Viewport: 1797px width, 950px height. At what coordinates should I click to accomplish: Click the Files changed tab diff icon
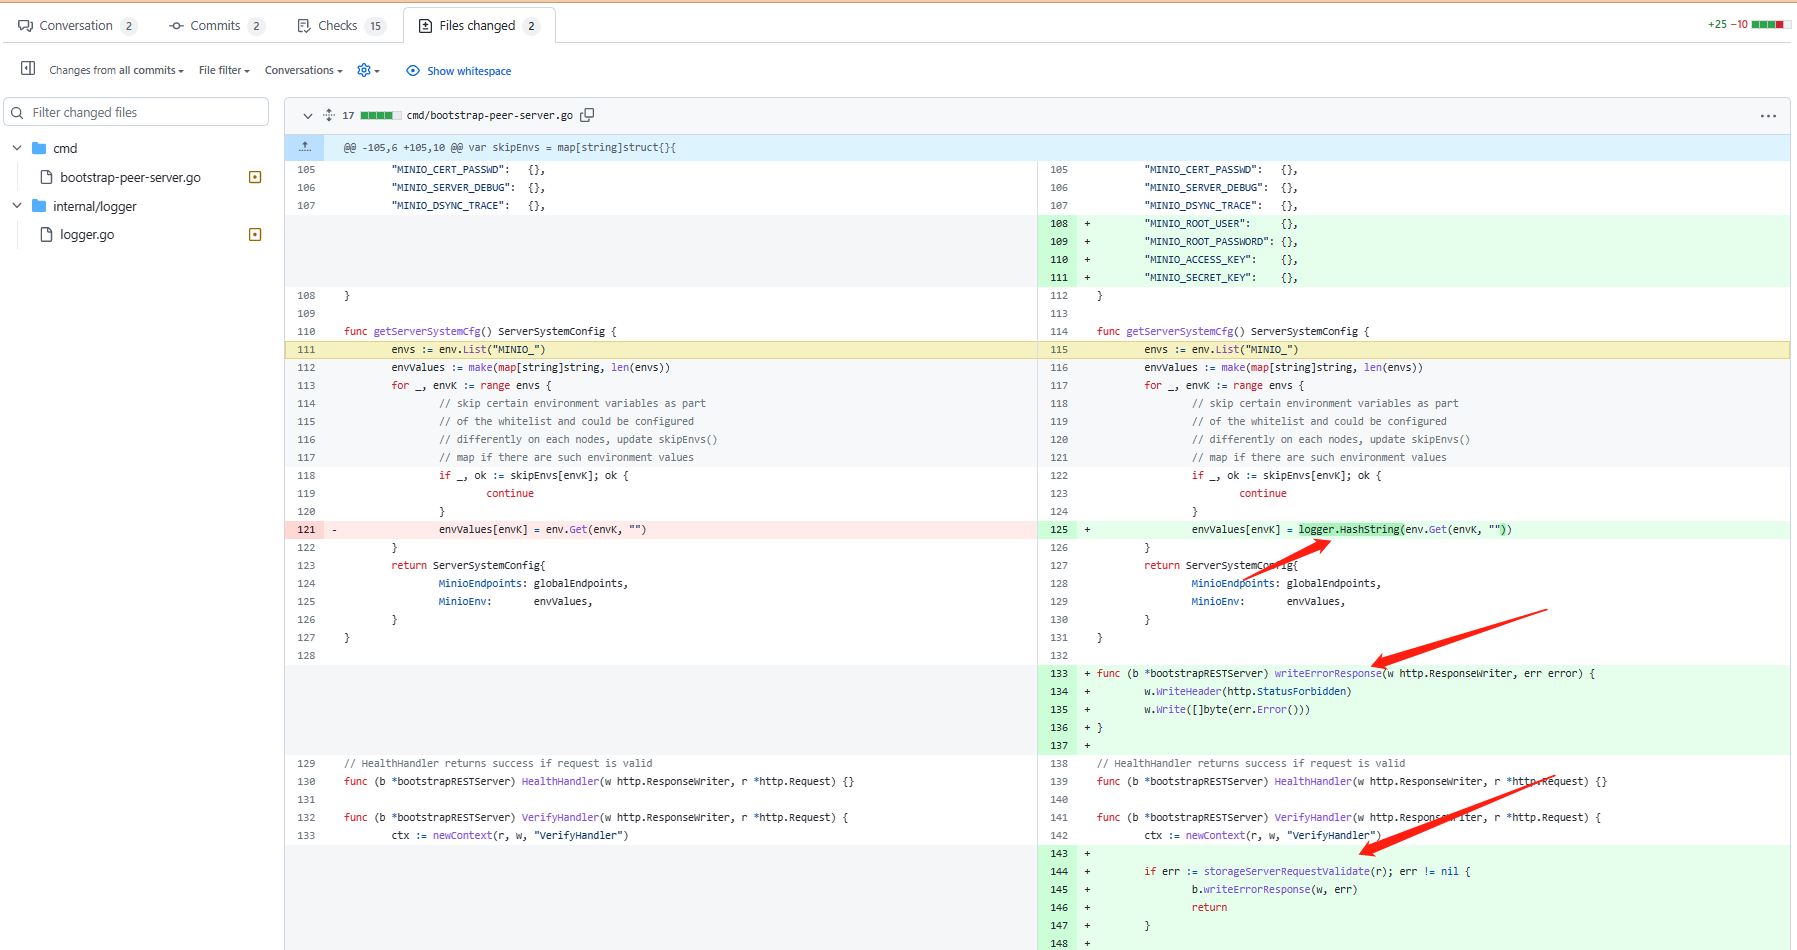click(x=425, y=25)
